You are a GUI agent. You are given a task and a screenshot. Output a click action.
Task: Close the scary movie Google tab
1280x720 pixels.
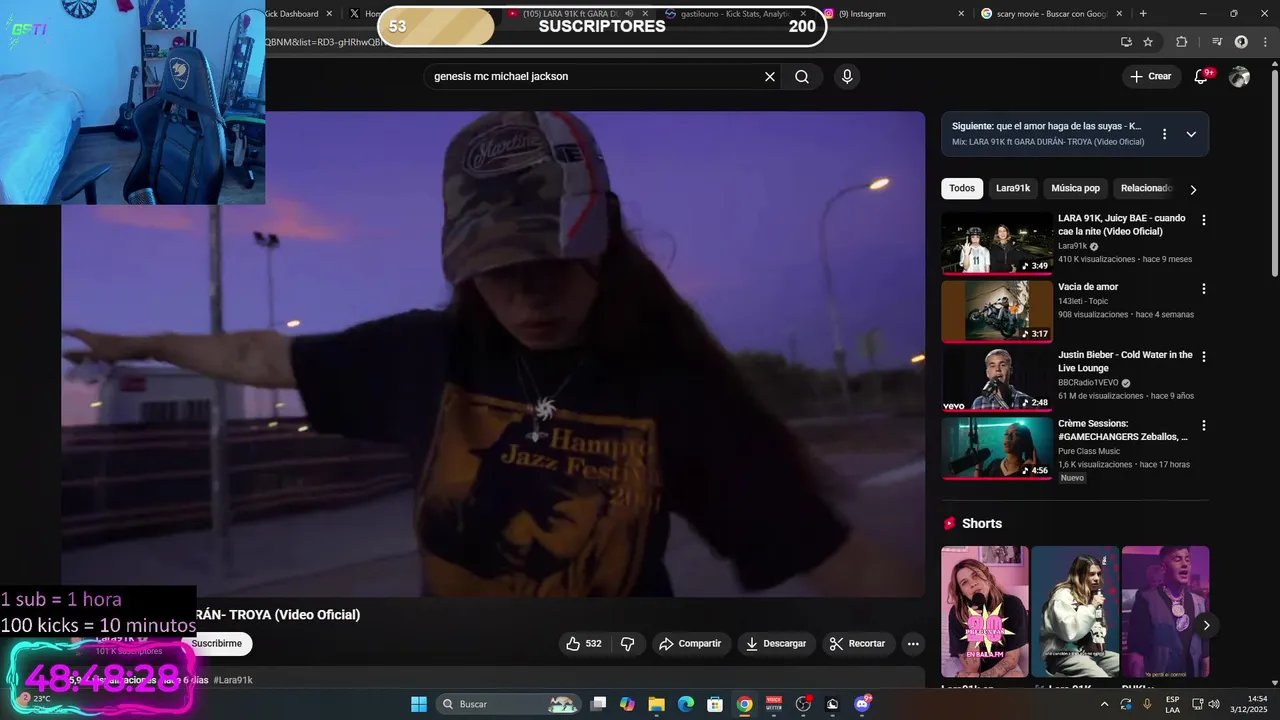click(x=1119, y=14)
